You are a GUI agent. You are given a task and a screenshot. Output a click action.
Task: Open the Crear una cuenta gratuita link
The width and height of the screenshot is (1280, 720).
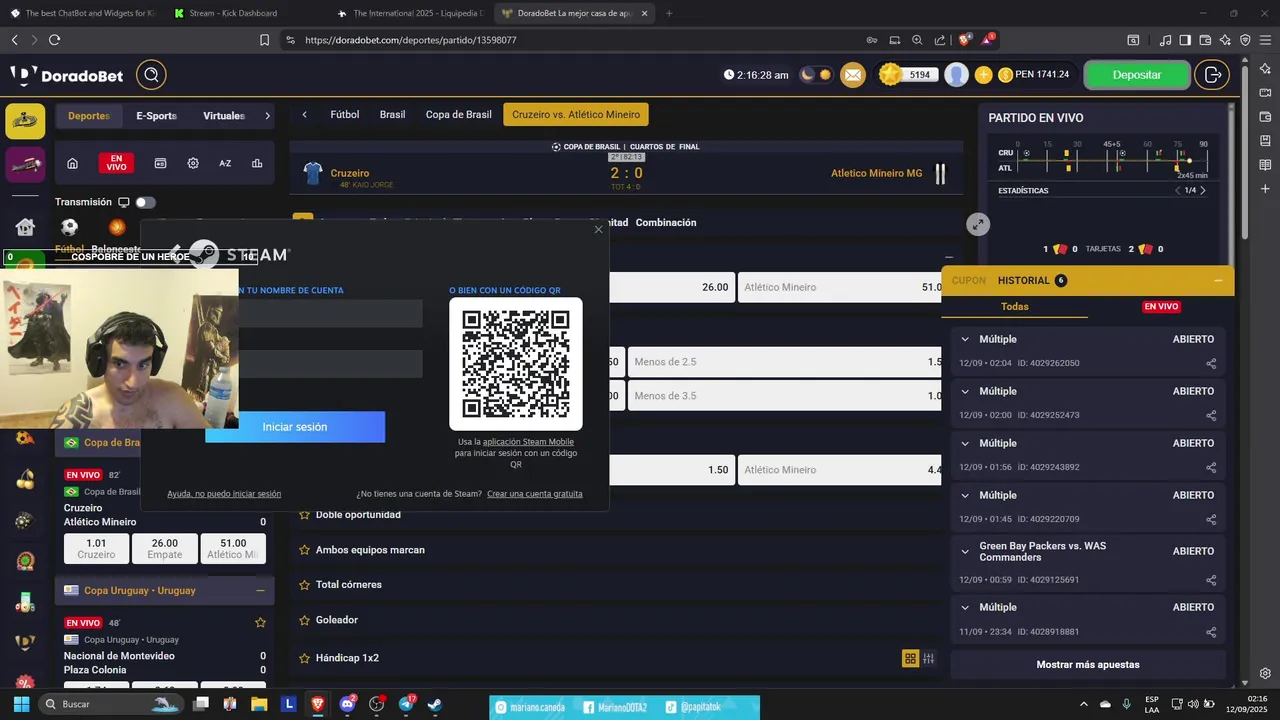pos(535,494)
